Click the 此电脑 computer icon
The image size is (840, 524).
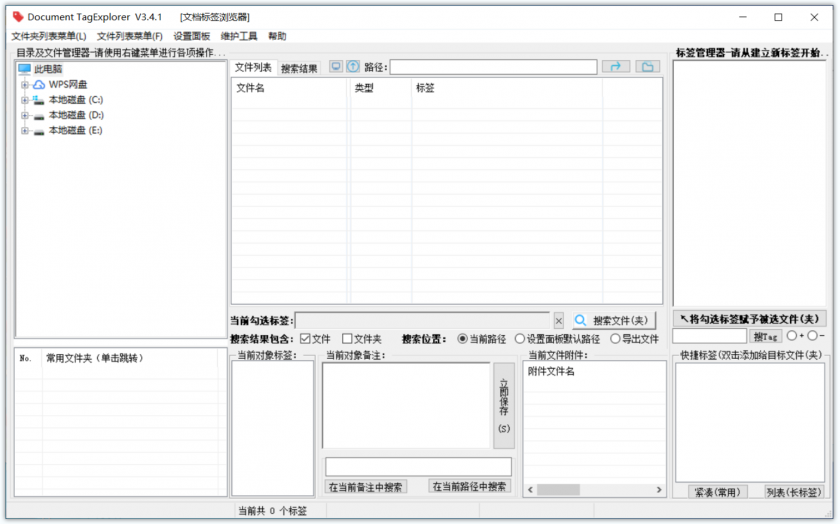(25, 69)
